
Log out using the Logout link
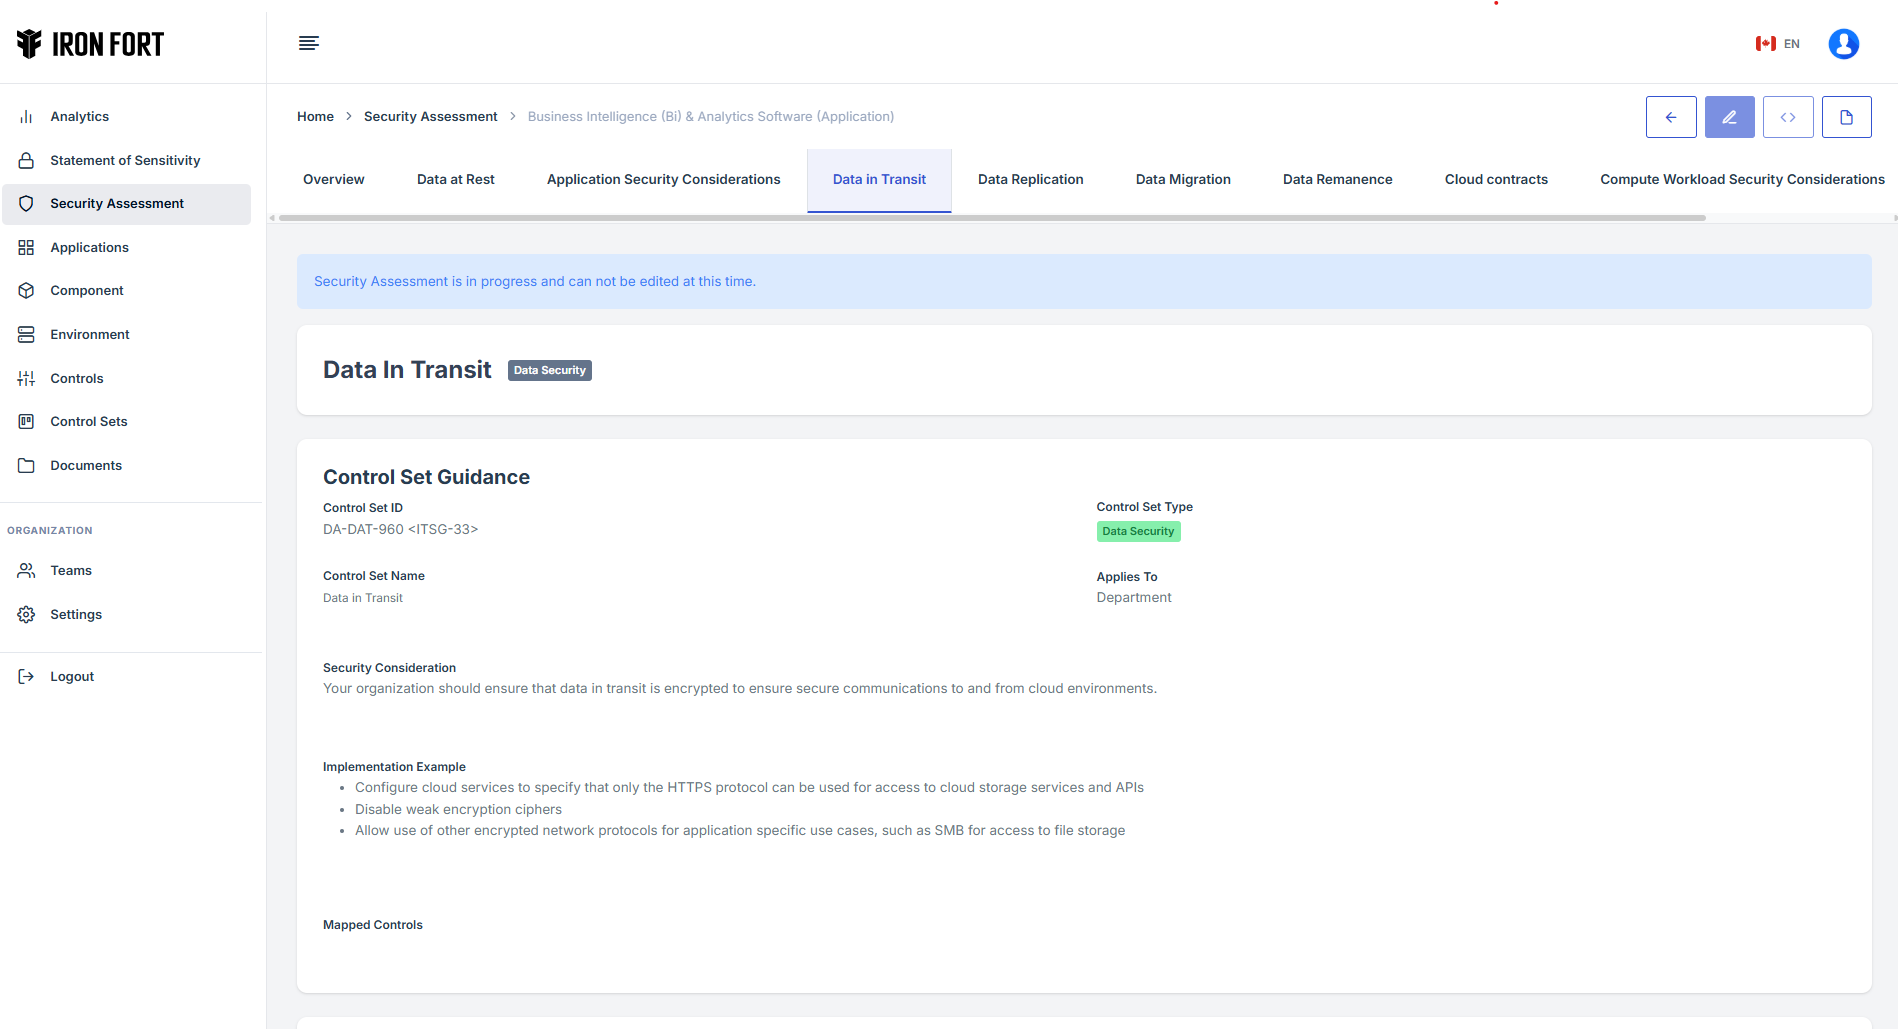pyautogui.click(x=72, y=676)
